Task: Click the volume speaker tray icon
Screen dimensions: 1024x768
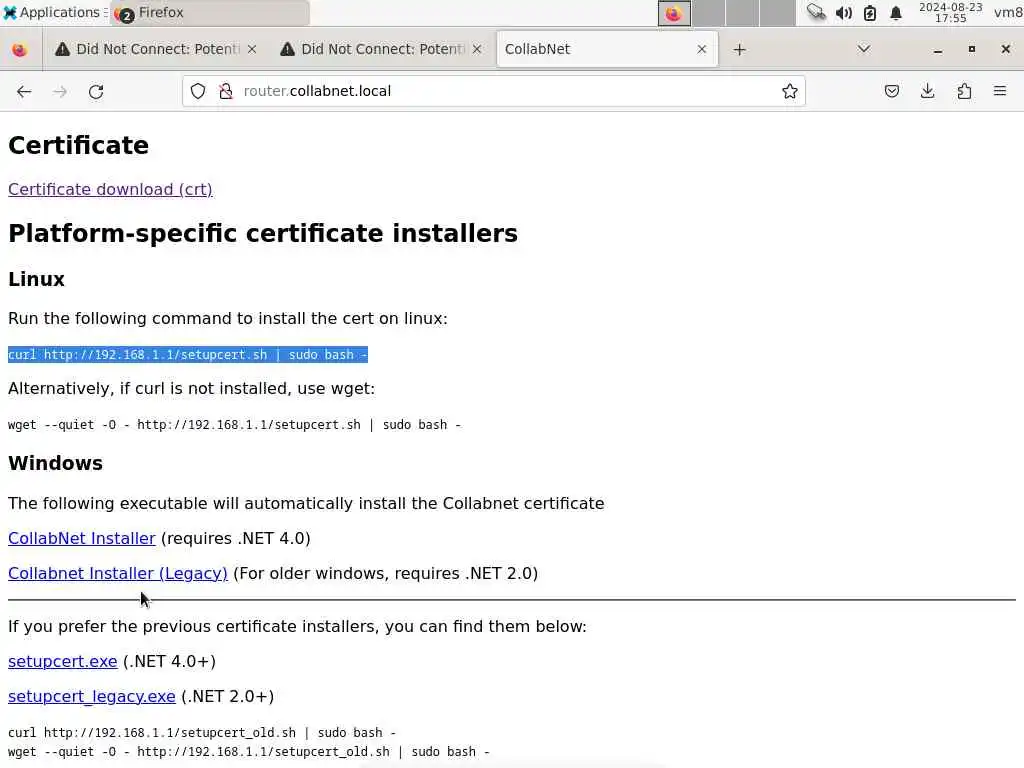Action: tap(844, 12)
